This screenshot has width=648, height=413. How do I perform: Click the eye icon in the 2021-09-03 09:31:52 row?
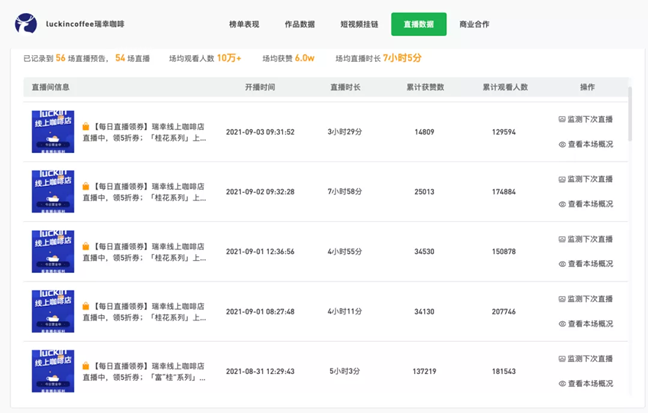click(x=562, y=144)
